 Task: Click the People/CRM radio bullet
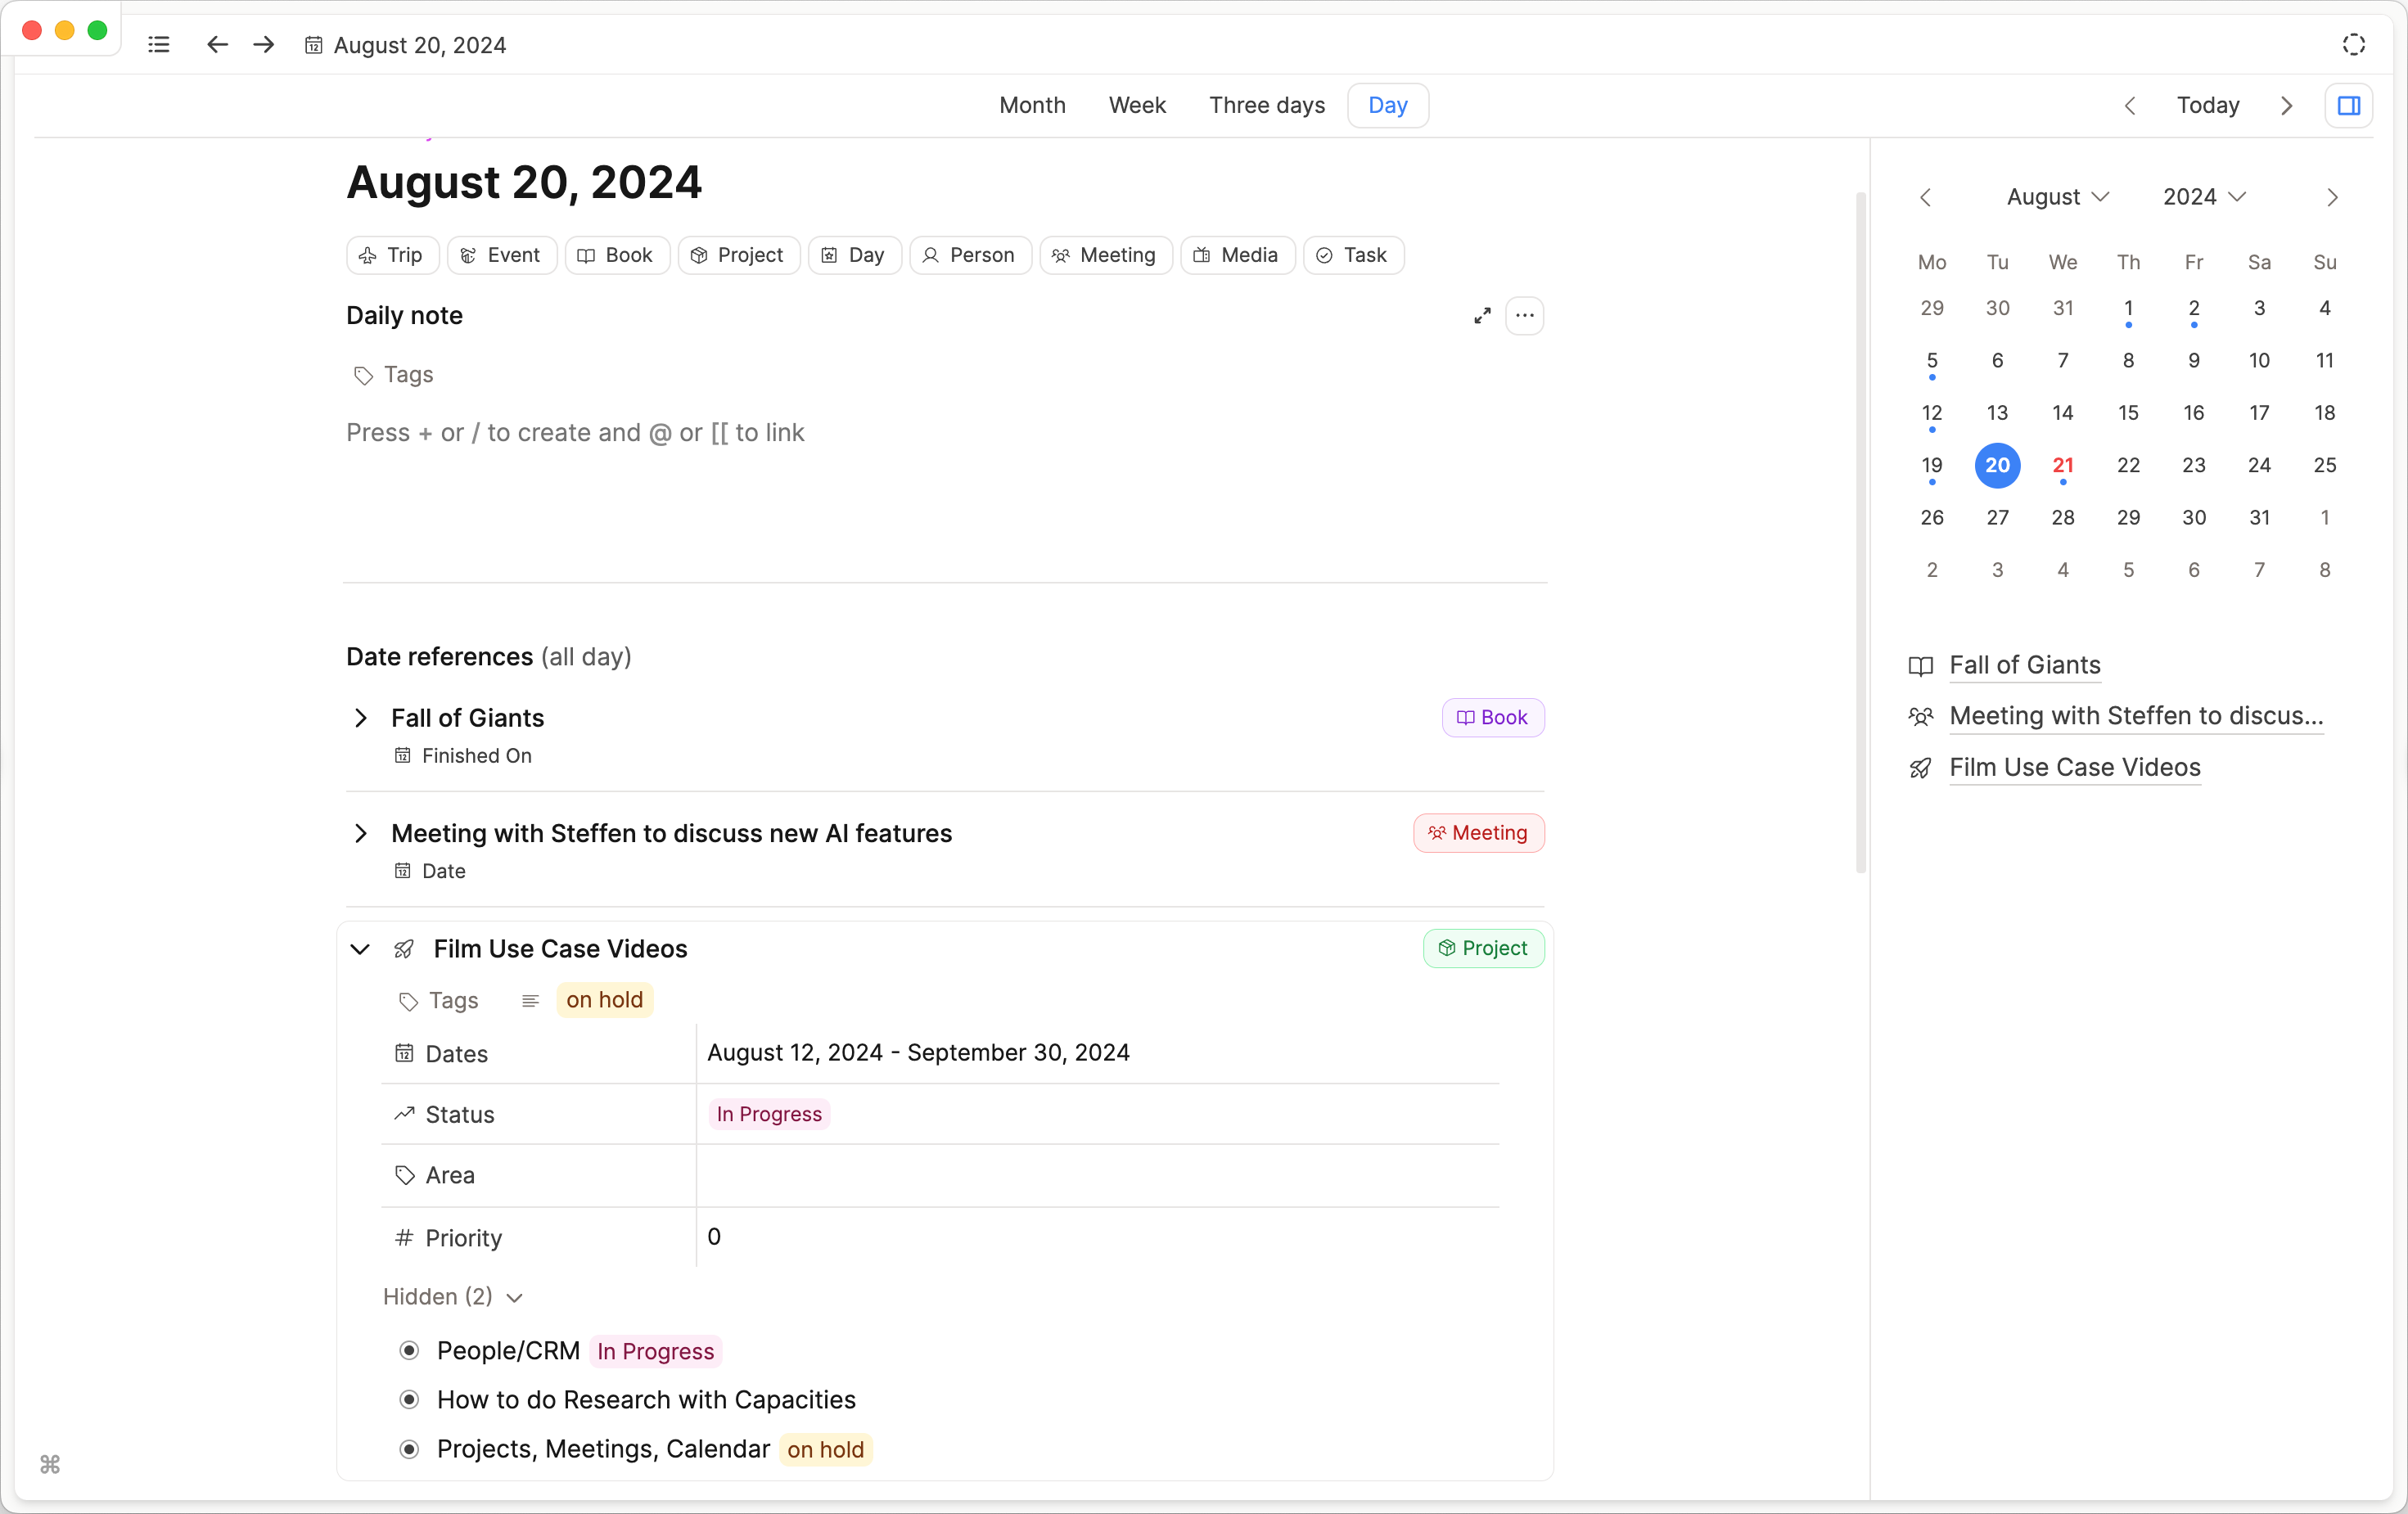pyautogui.click(x=409, y=1351)
